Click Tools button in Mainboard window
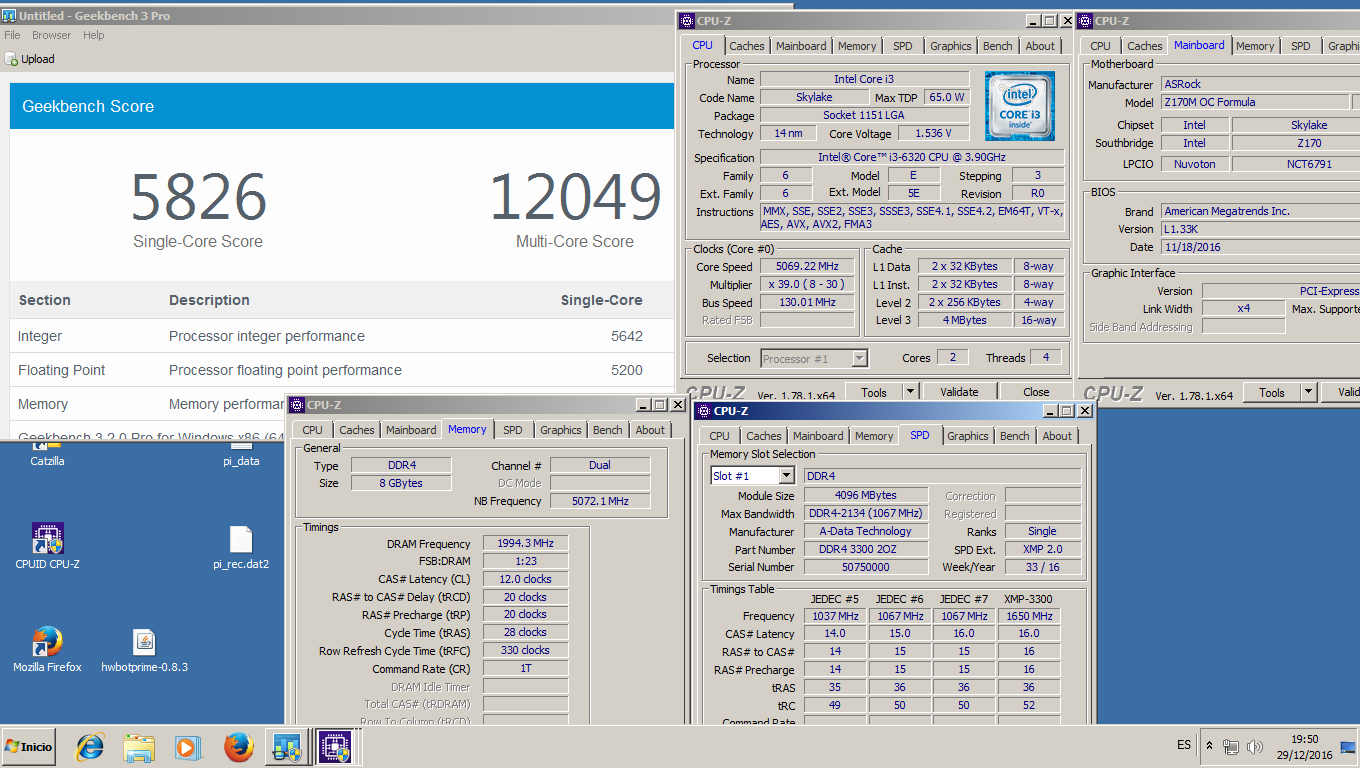This screenshot has width=1360, height=768. click(x=1272, y=393)
